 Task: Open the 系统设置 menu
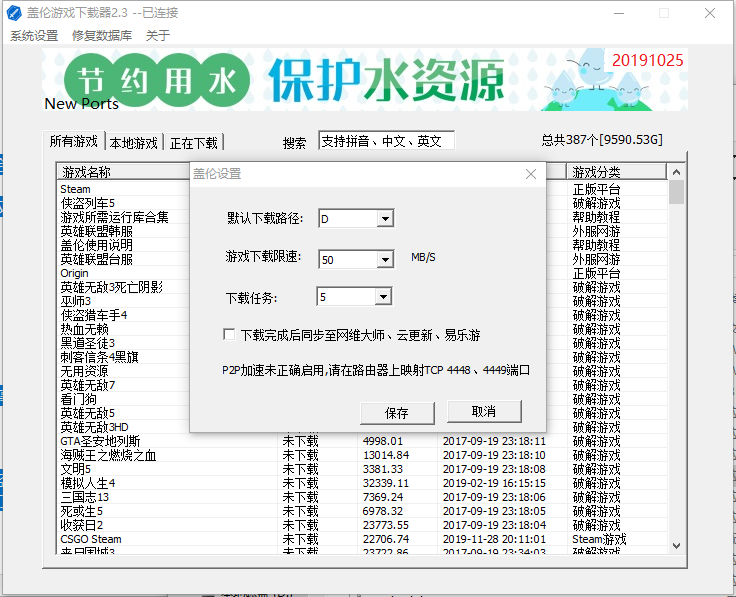click(x=34, y=36)
